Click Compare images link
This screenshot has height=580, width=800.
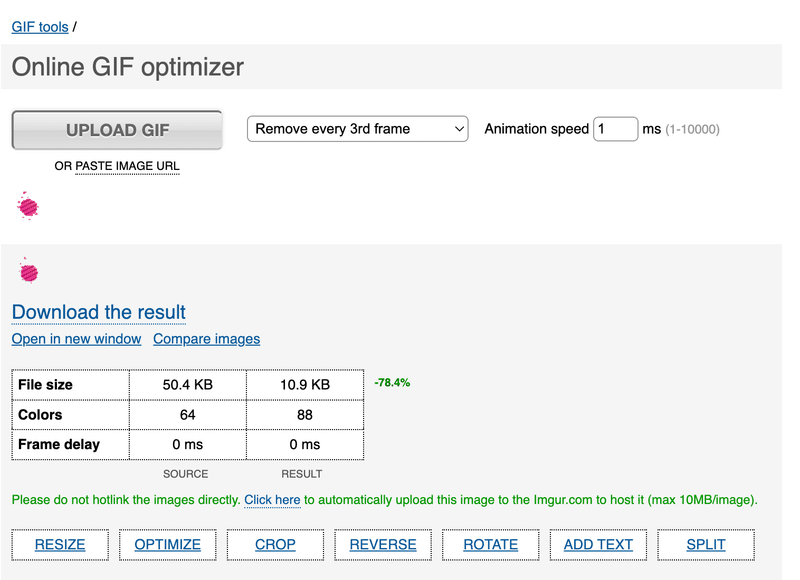(x=207, y=339)
